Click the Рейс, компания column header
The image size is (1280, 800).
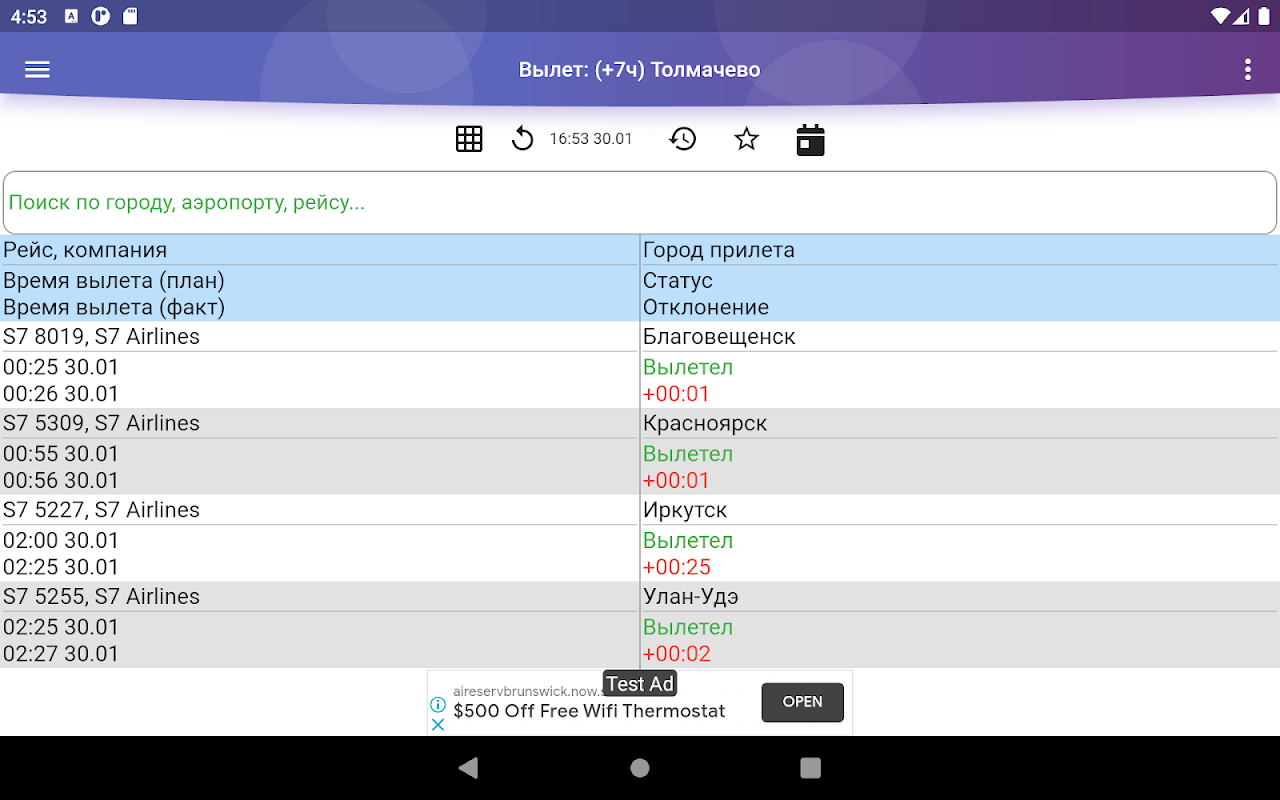click(85, 250)
